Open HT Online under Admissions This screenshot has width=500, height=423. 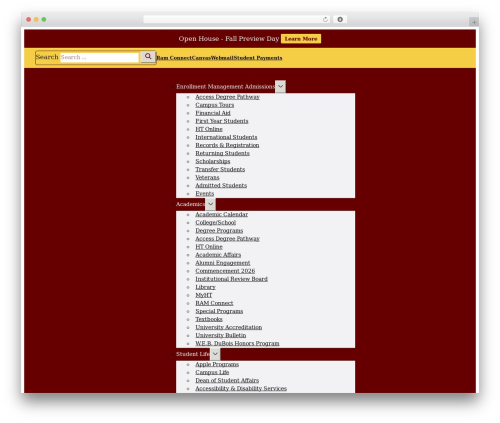(209, 129)
